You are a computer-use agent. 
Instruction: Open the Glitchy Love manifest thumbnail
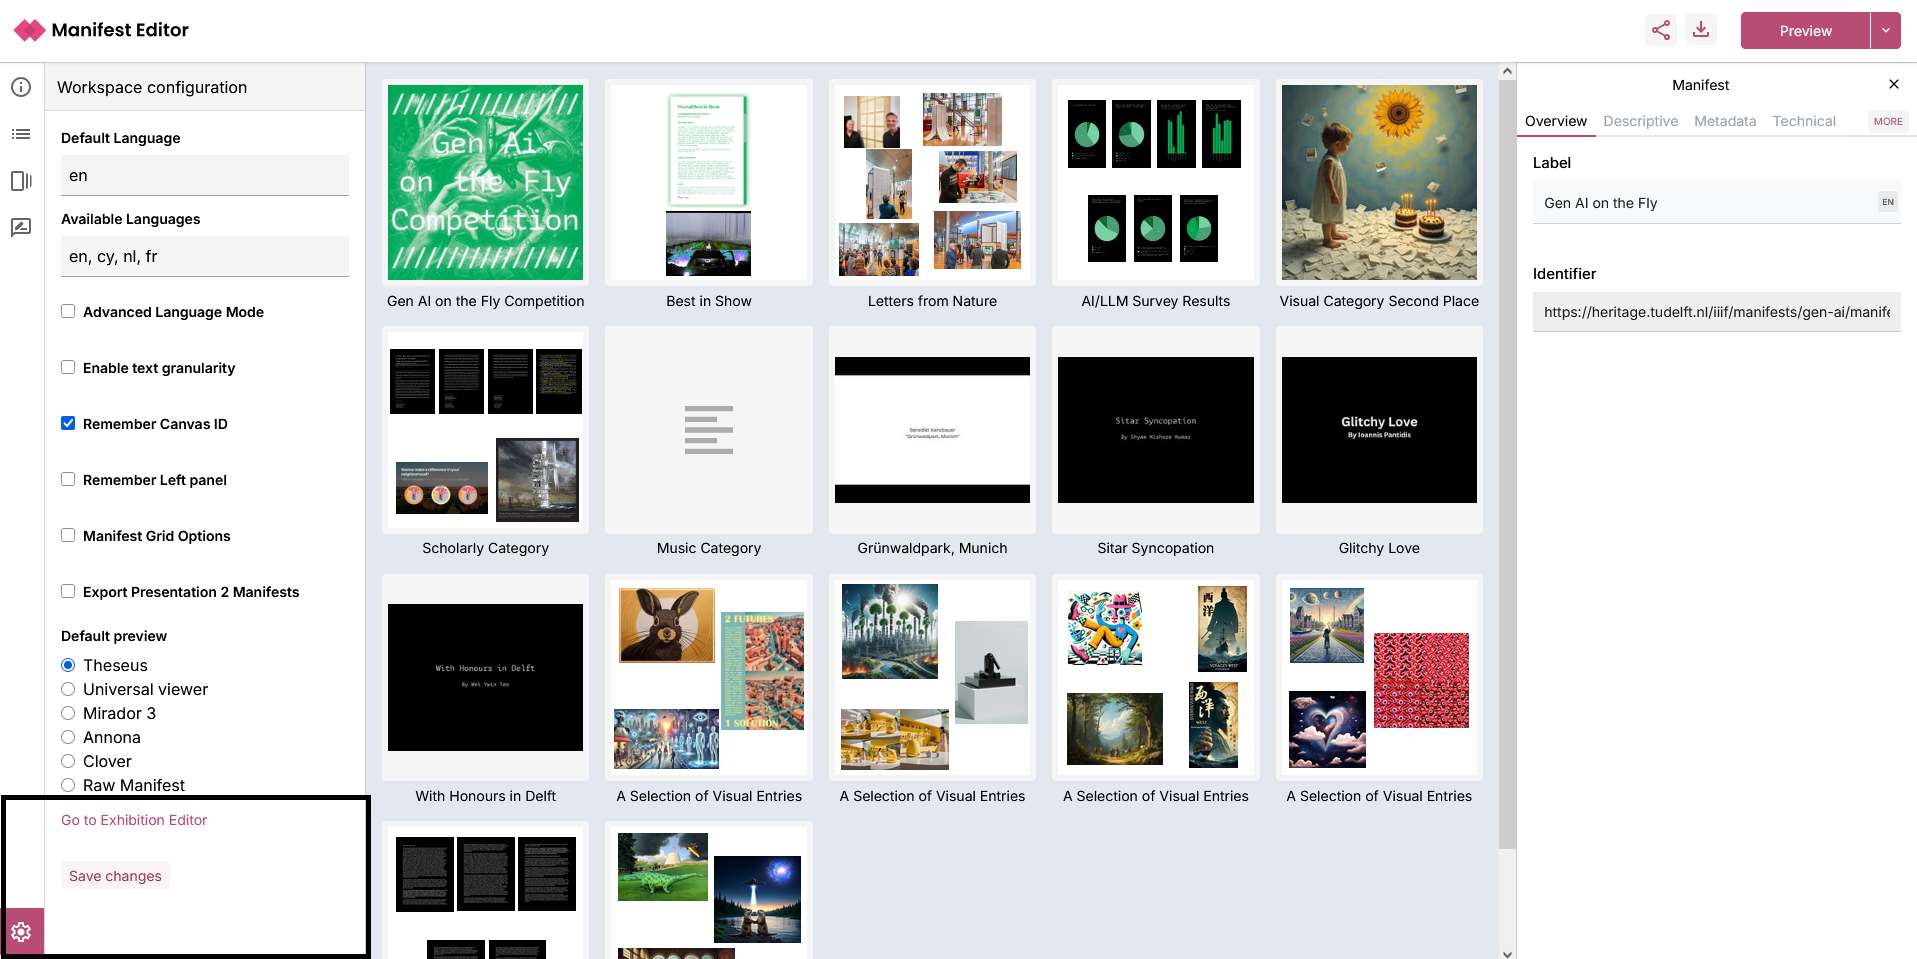coord(1378,430)
